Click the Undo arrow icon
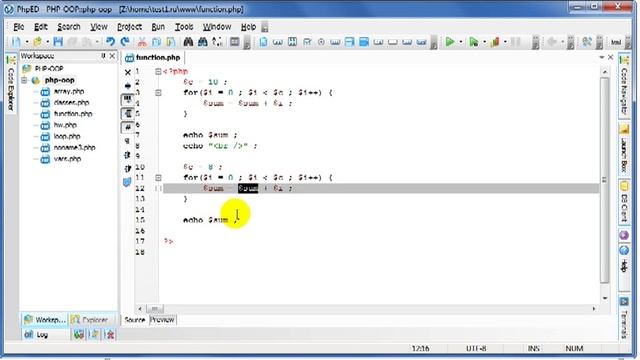Viewport: 640px width, 360px height. point(110,42)
